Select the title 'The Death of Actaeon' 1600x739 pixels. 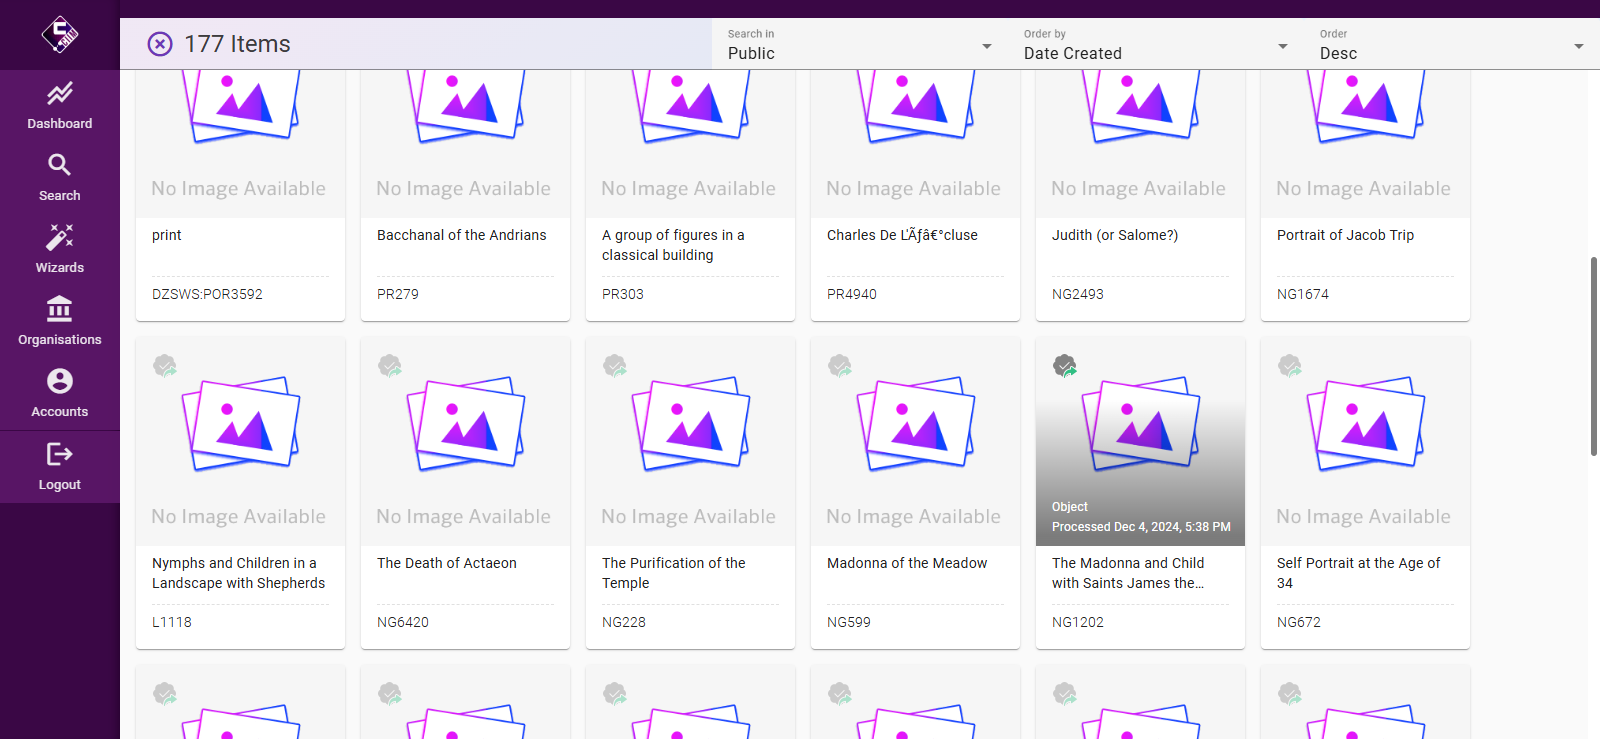point(447,563)
